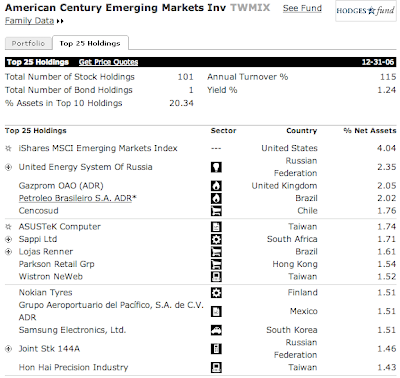
Task: Open the Get Price Quotes link
Action: 108,62
